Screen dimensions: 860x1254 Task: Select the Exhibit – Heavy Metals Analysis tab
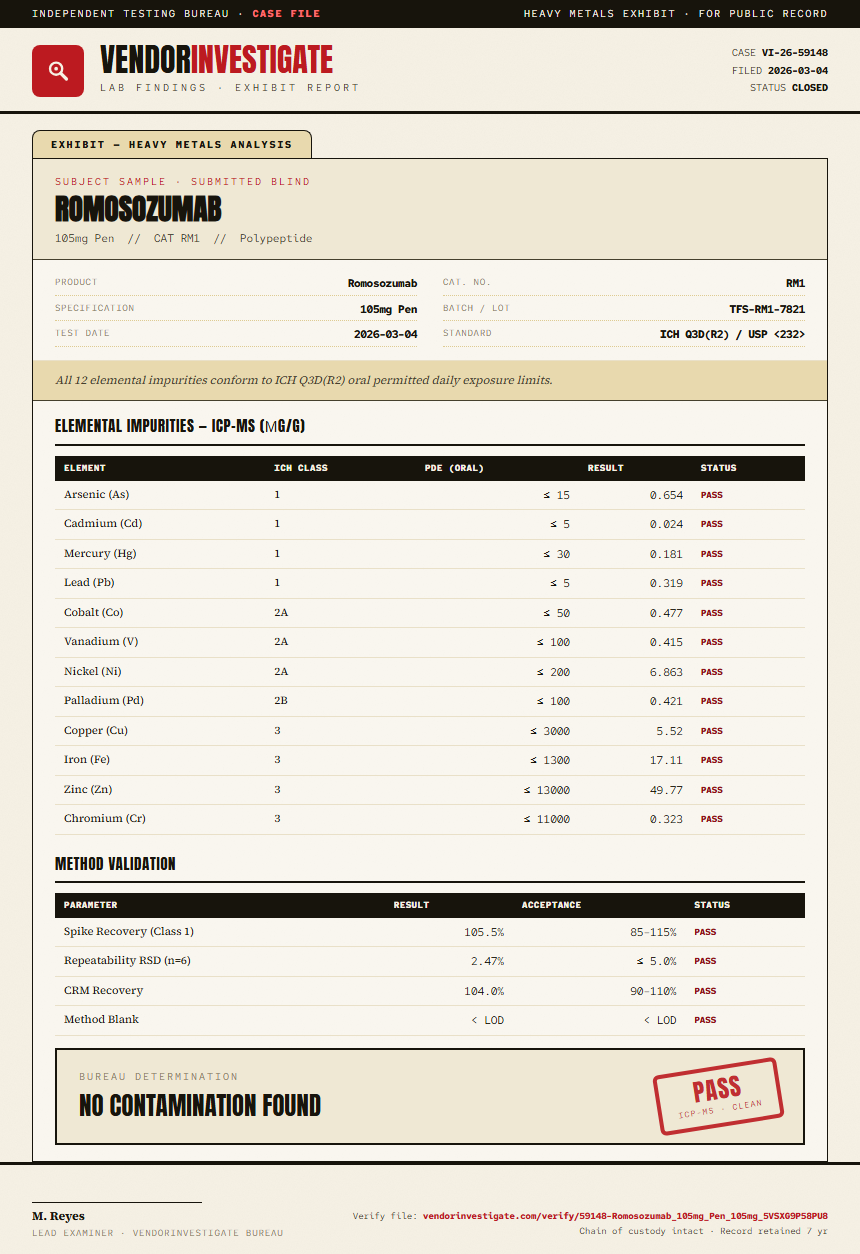172,144
